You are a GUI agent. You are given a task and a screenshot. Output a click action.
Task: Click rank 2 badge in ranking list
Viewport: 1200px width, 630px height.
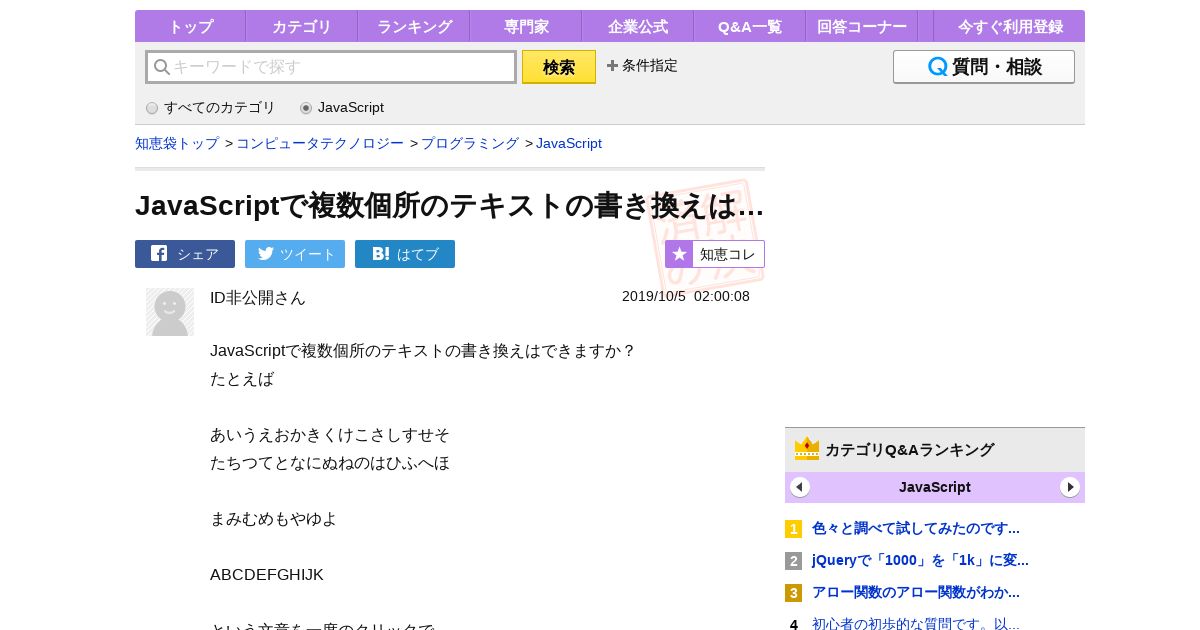[x=793, y=561]
